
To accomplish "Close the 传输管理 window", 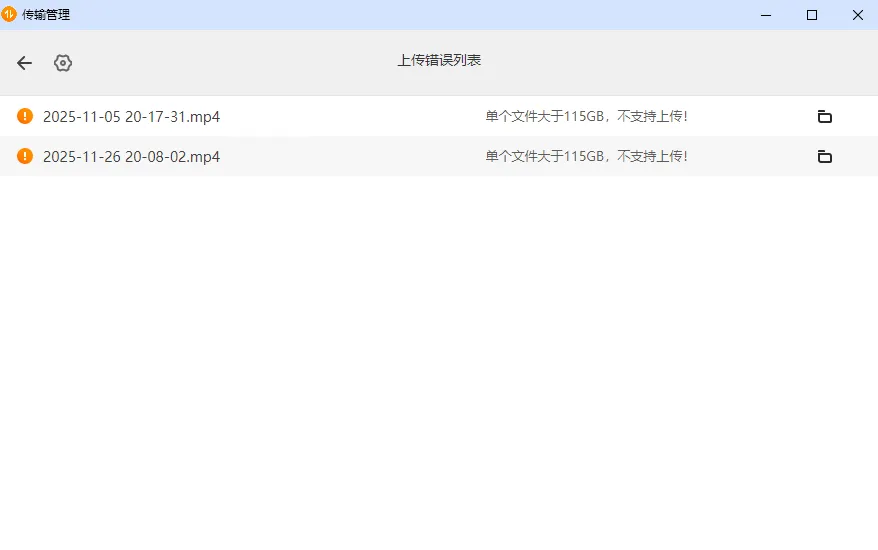I will tap(857, 15).
